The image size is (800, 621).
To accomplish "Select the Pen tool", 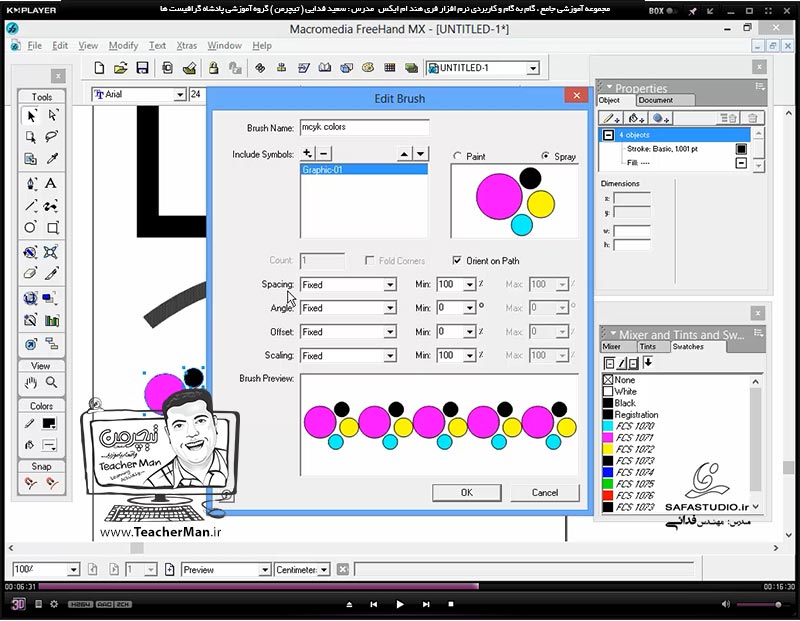I will tap(31, 183).
